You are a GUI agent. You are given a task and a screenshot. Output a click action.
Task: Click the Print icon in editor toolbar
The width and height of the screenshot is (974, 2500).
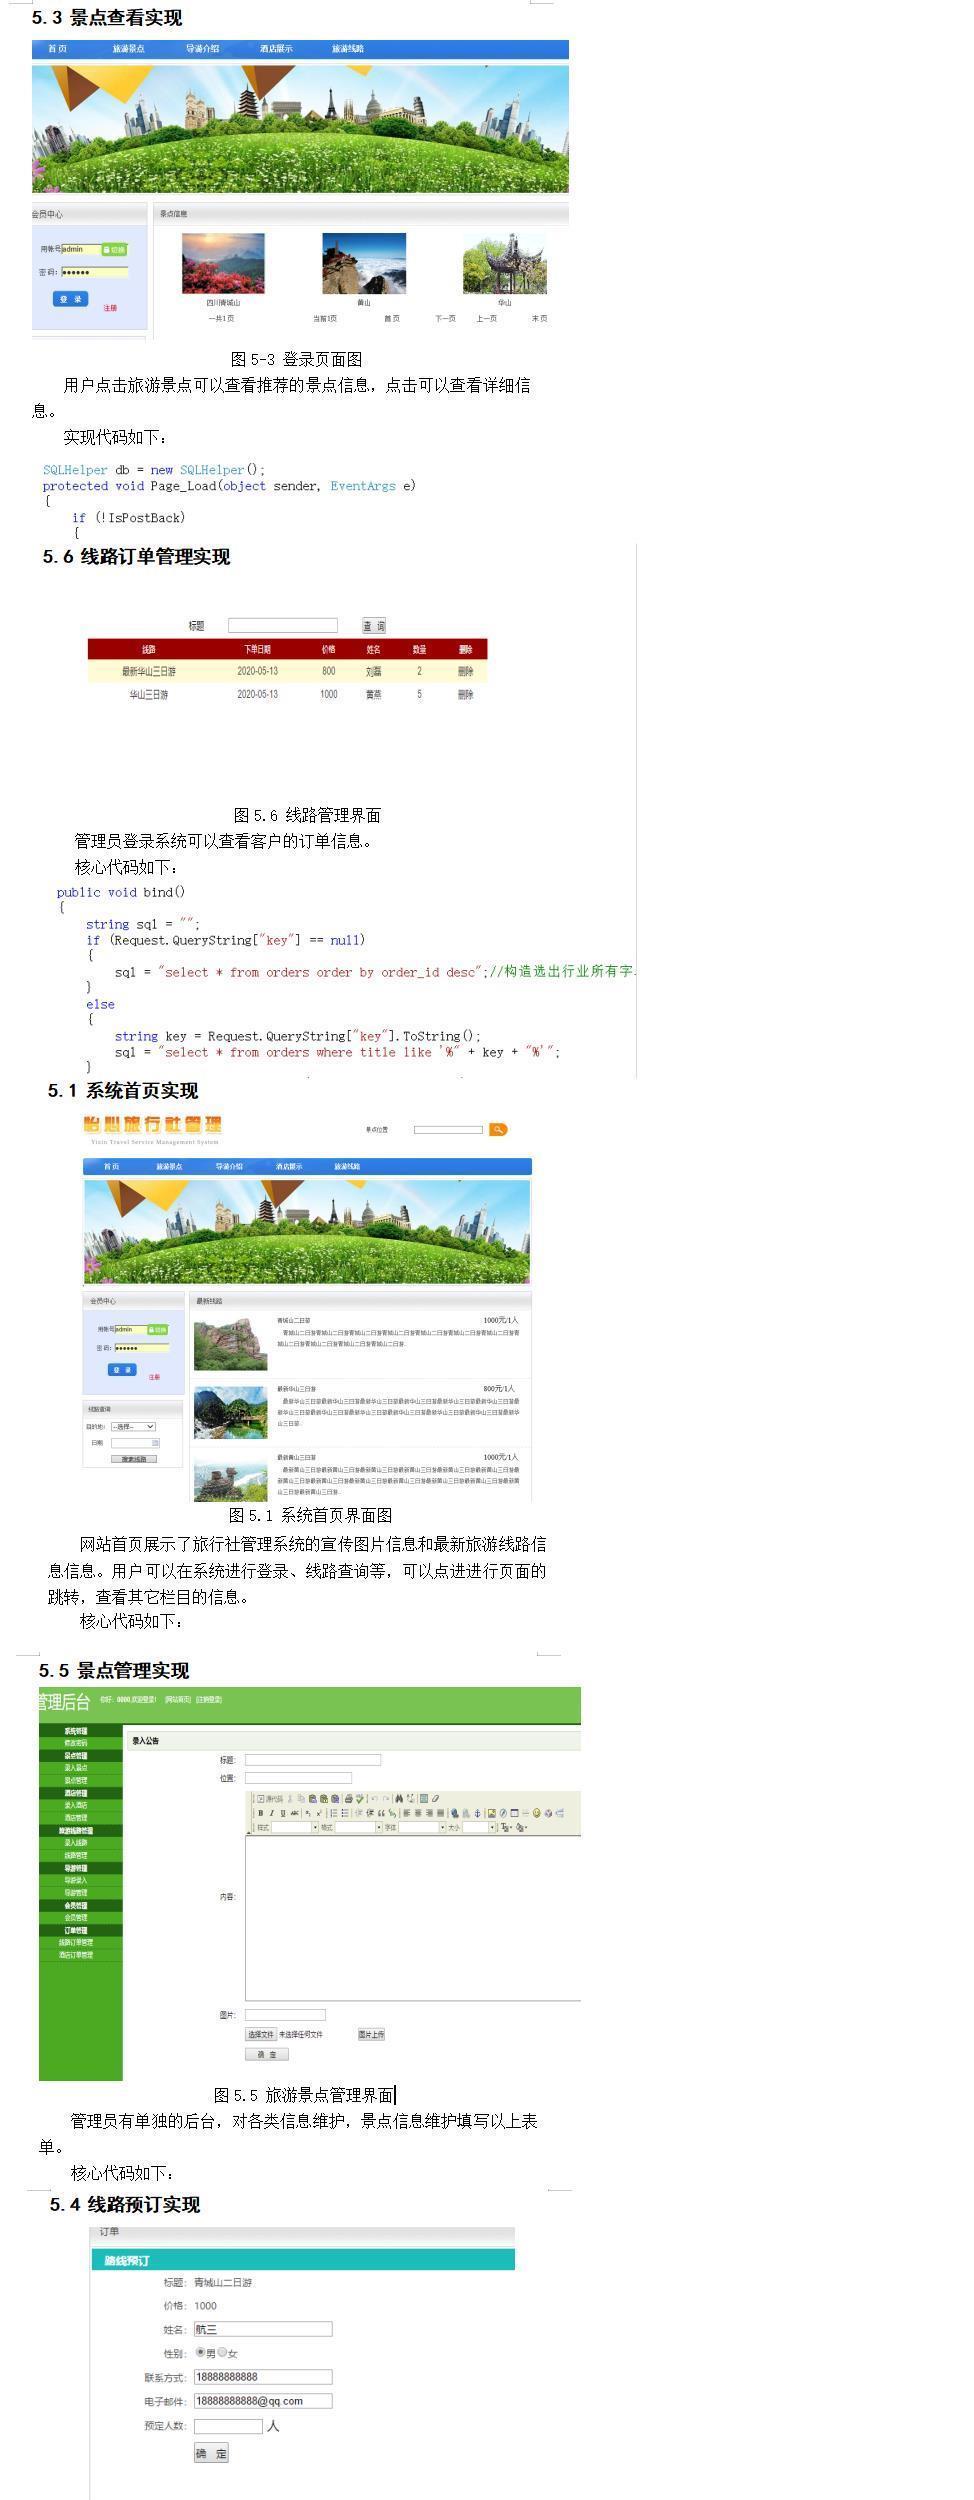pos(348,1798)
